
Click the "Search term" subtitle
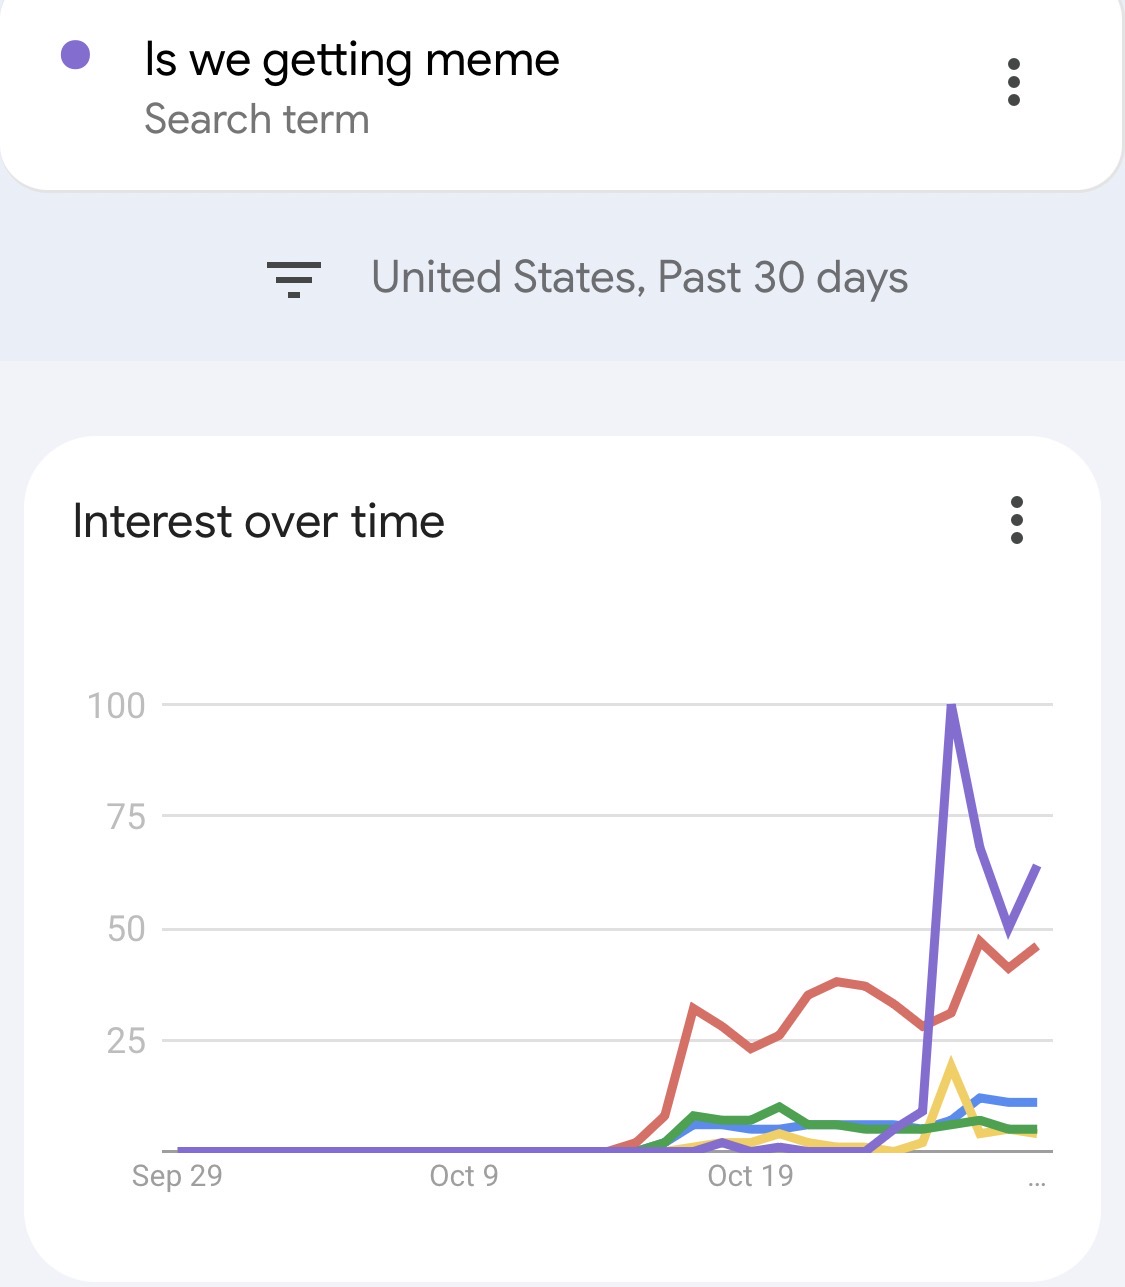[257, 119]
